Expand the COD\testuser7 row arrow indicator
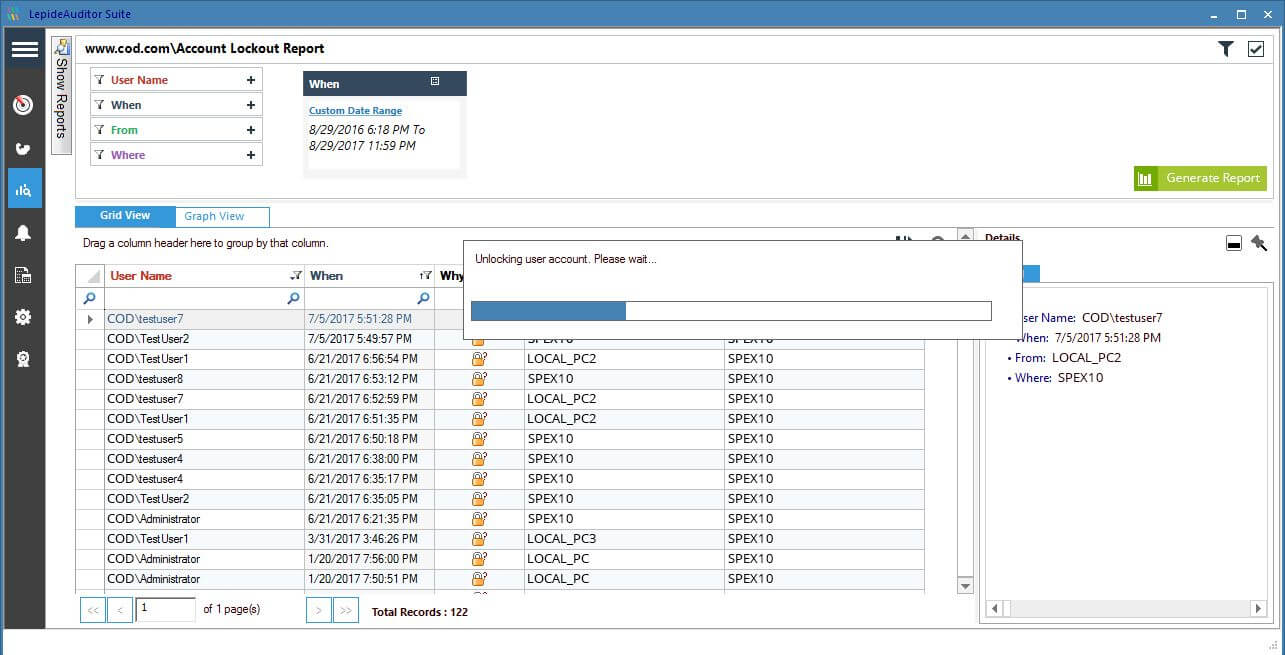The width and height of the screenshot is (1285, 655). click(90, 319)
